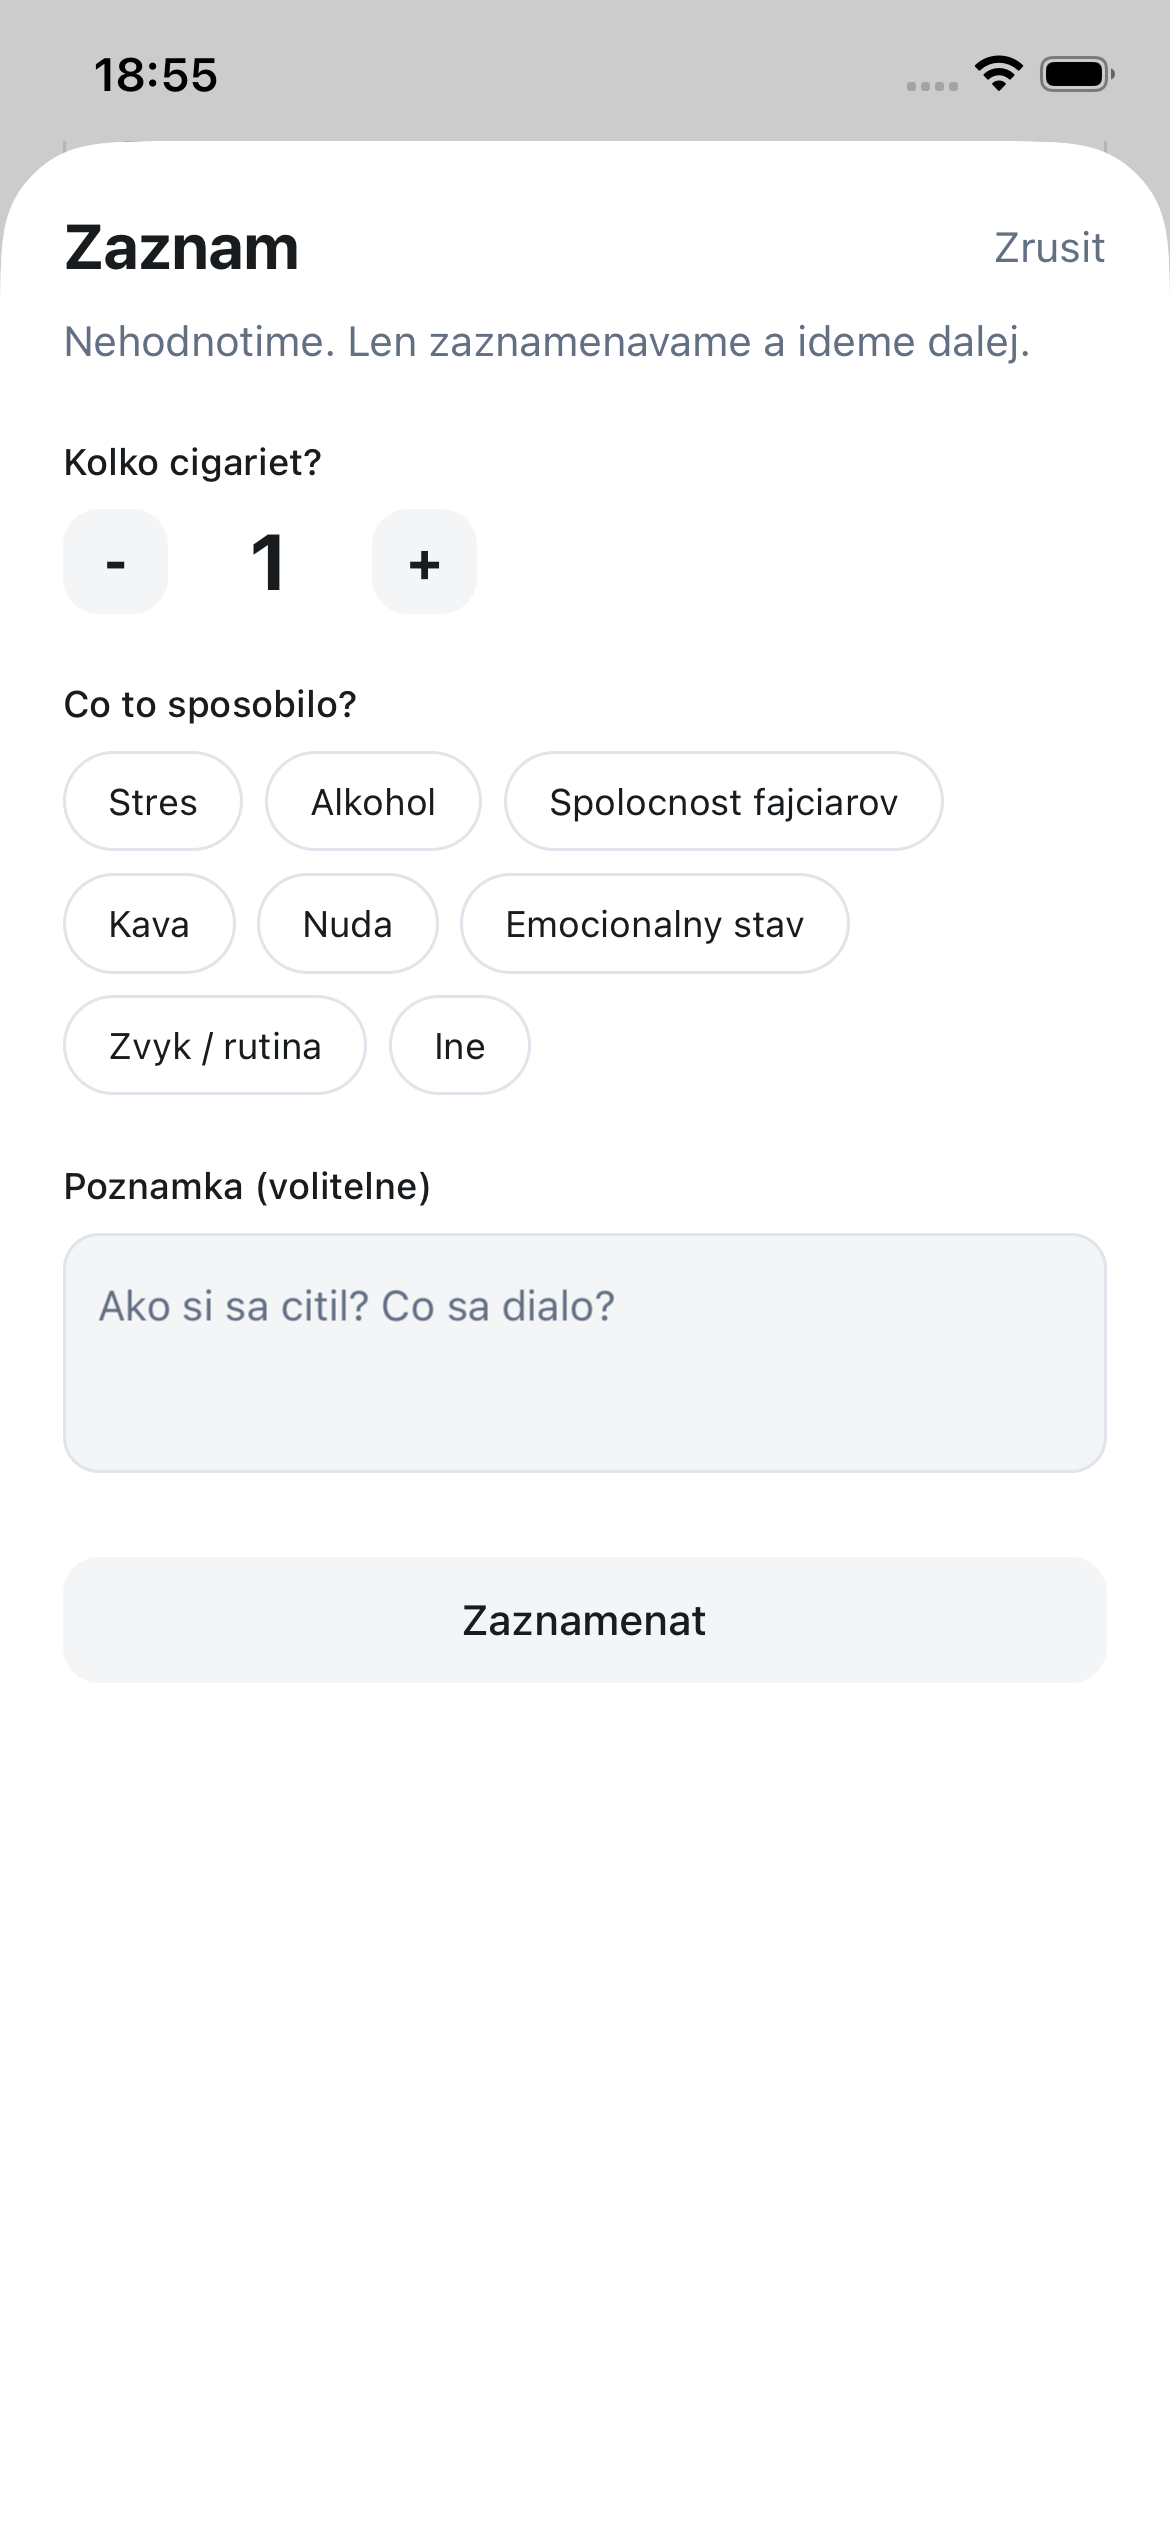Focus the Poznamka note text field
This screenshot has height=2532, width=1170.
point(585,1352)
